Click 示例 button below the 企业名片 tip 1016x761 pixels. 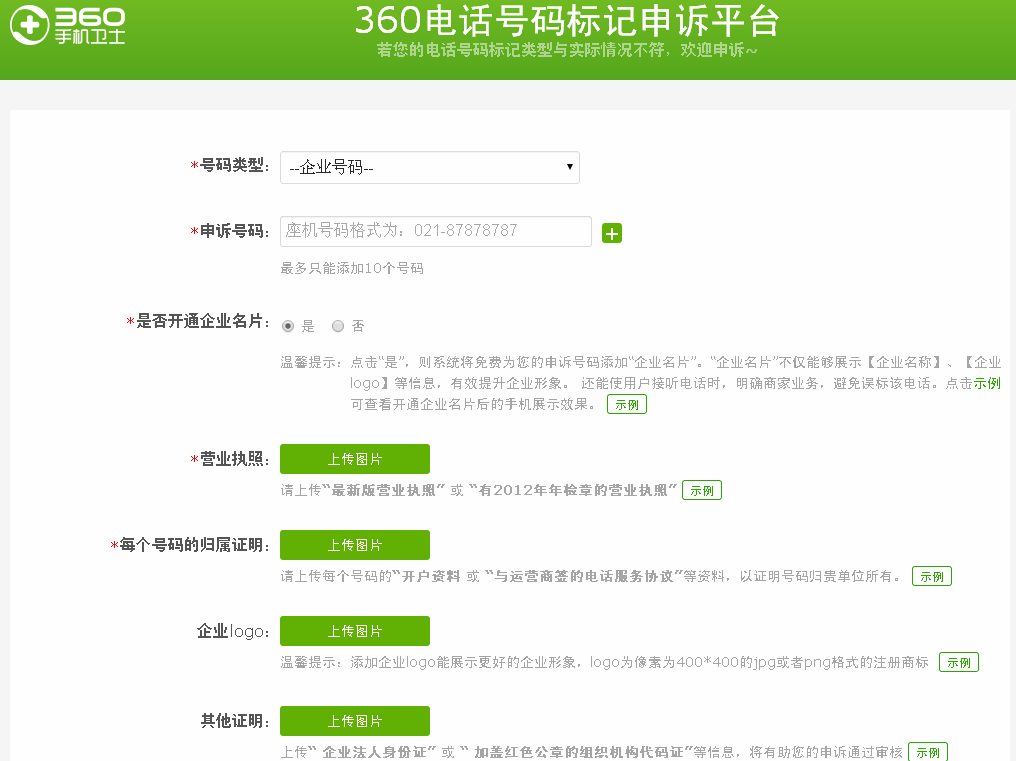626,404
